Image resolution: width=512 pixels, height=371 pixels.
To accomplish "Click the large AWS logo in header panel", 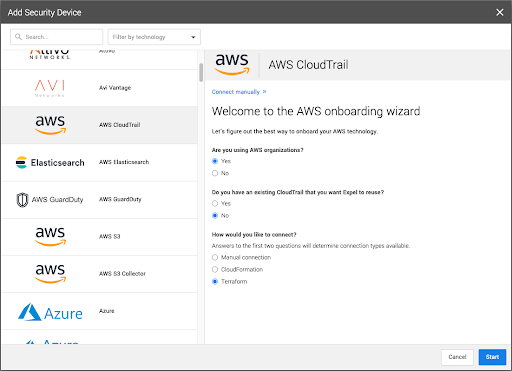I will coord(232,64).
